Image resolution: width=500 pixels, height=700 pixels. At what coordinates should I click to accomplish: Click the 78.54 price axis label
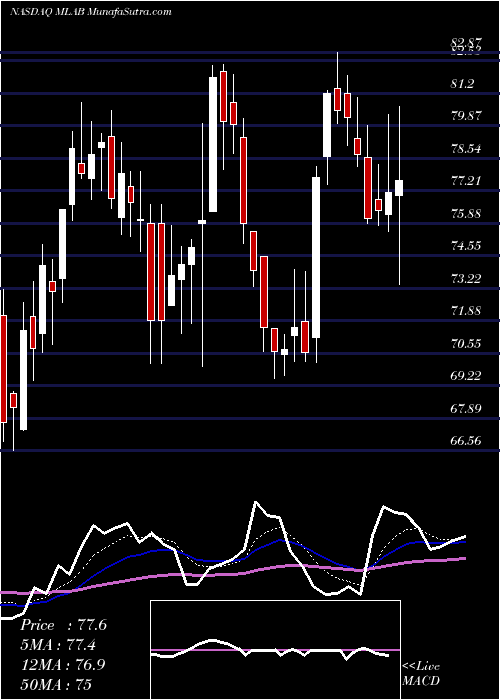(467, 148)
